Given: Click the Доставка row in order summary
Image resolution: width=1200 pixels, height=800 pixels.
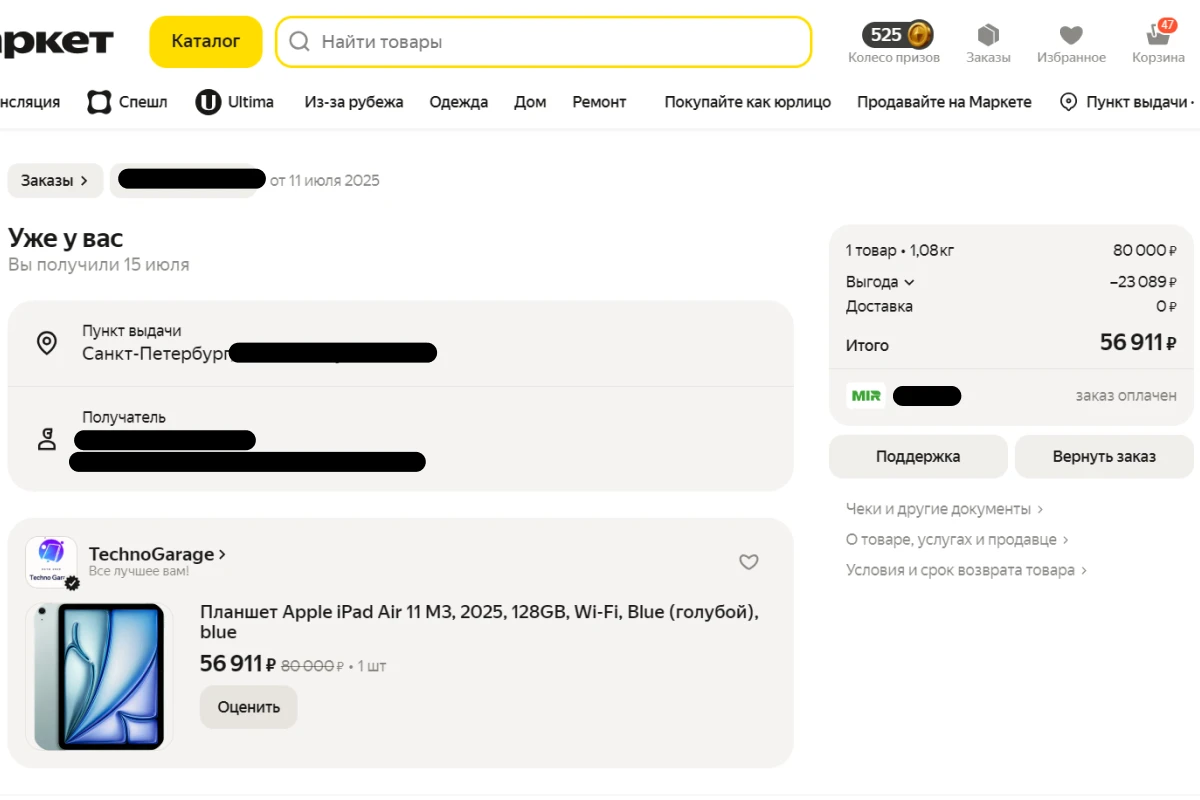Looking at the screenshot, I should click(x=1011, y=307).
